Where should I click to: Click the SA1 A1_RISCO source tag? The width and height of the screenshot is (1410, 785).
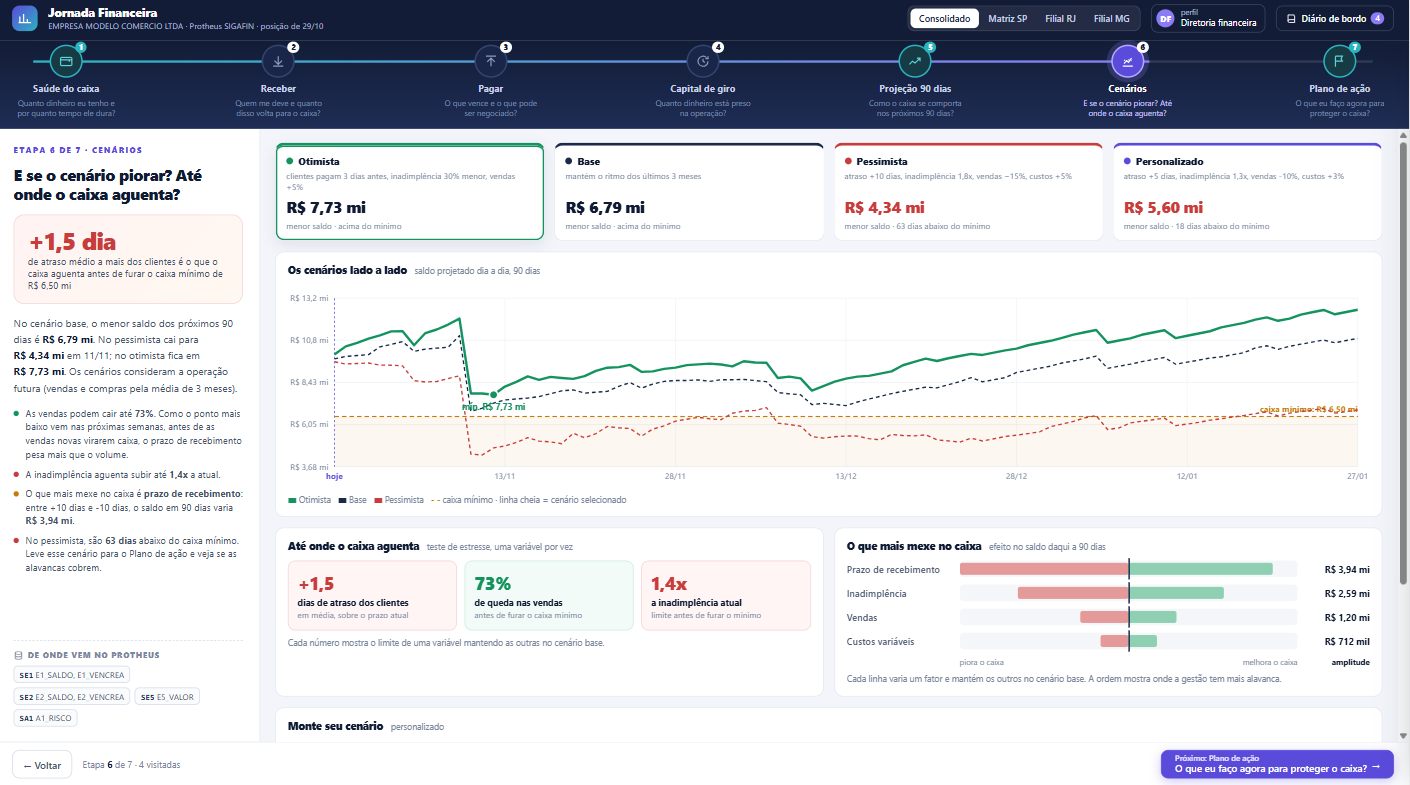(45, 718)
